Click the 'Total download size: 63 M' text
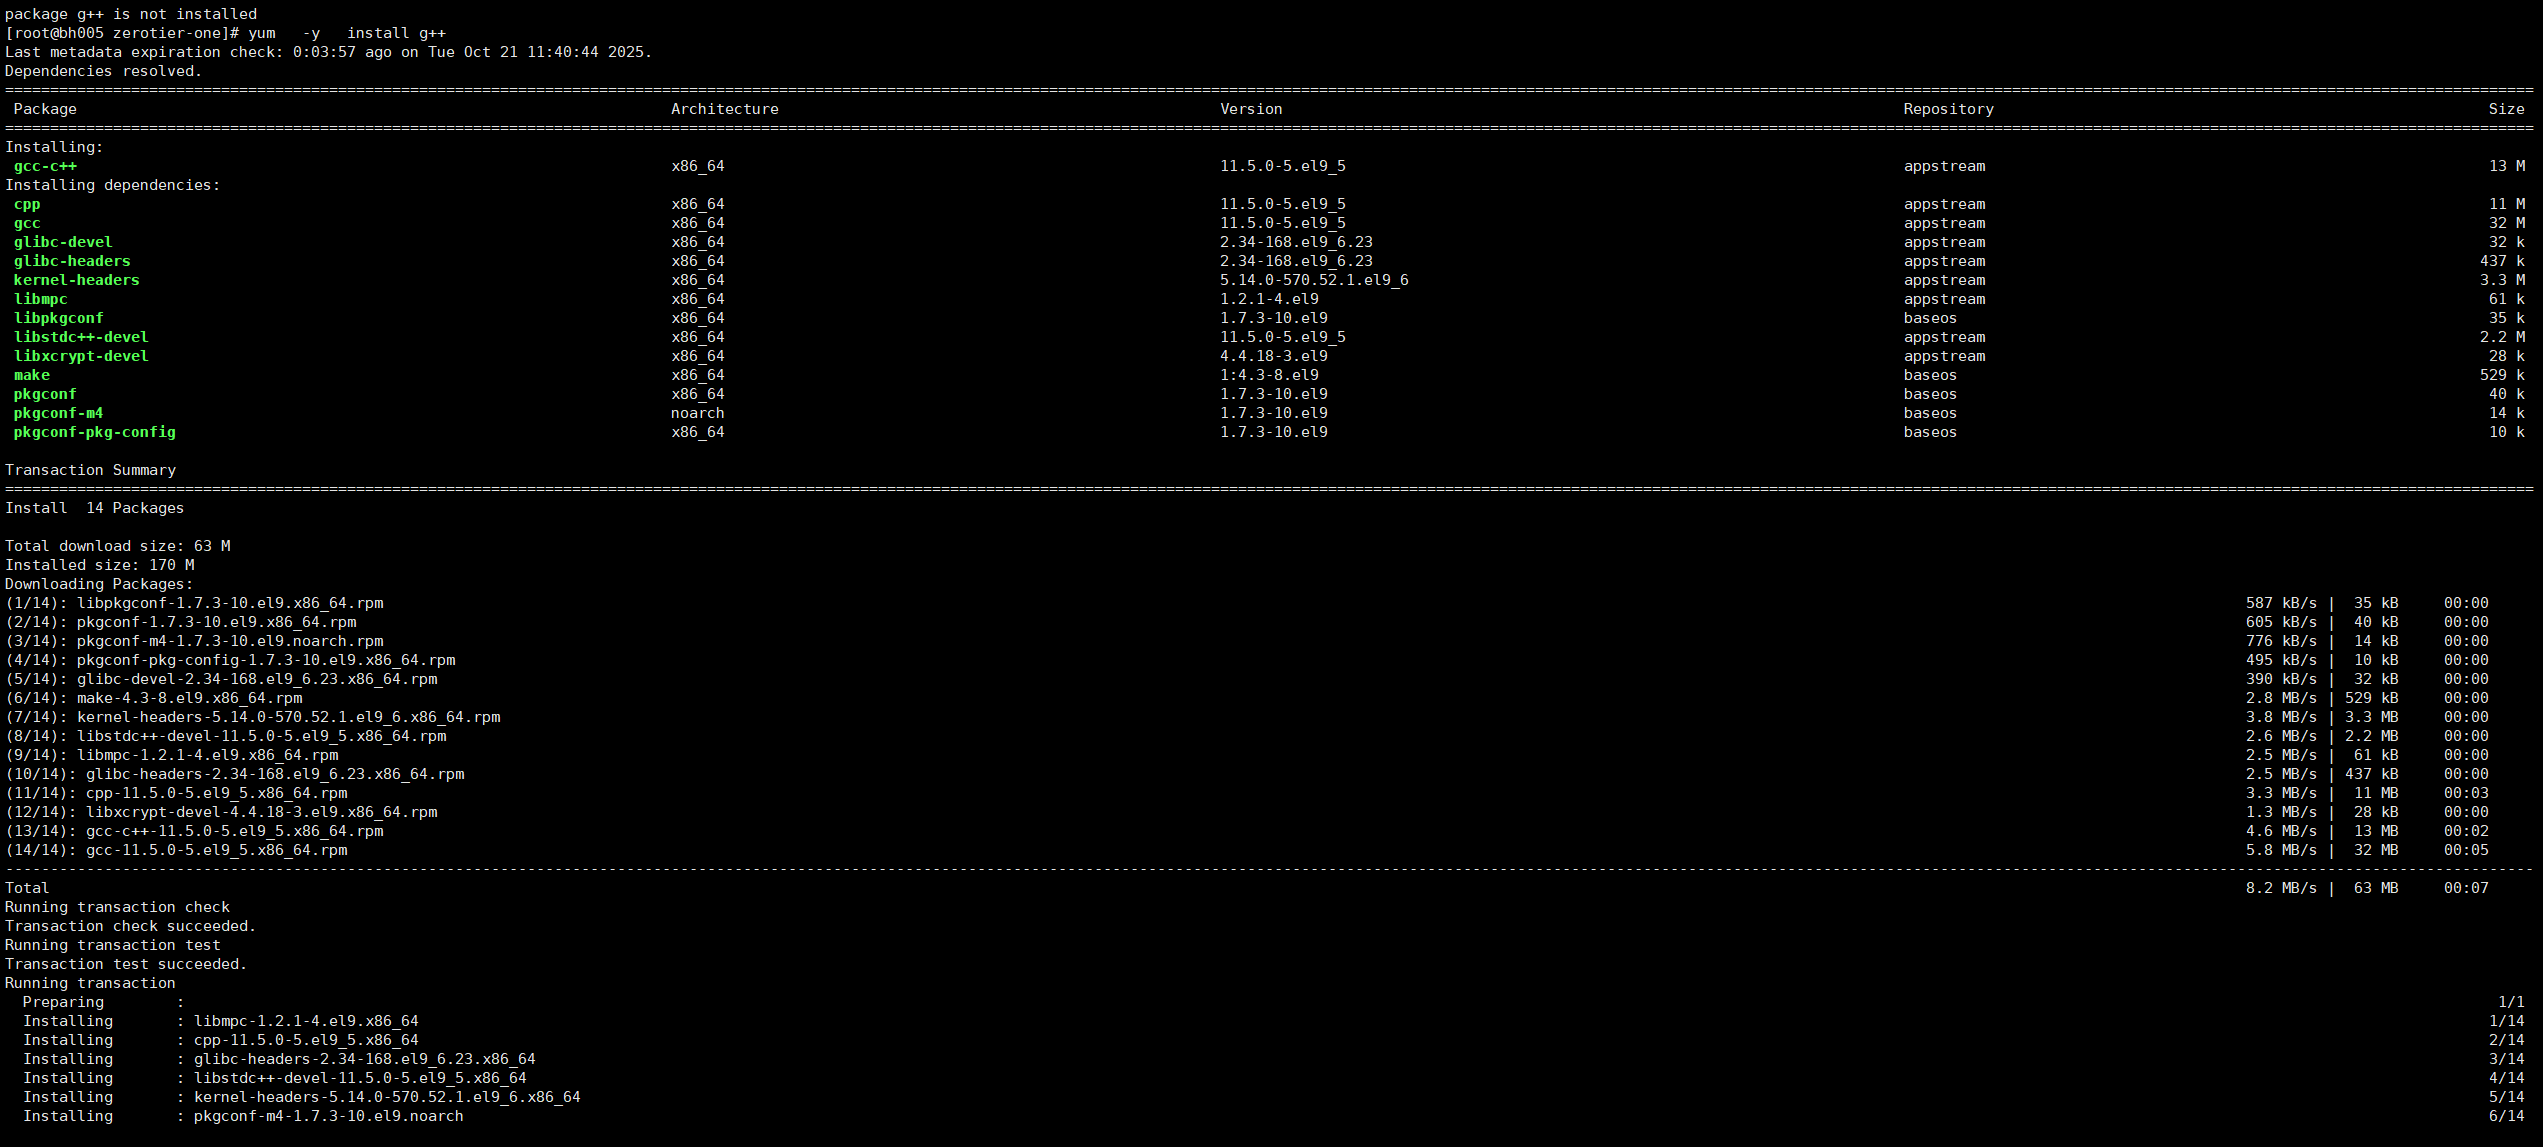 (117, 546)
